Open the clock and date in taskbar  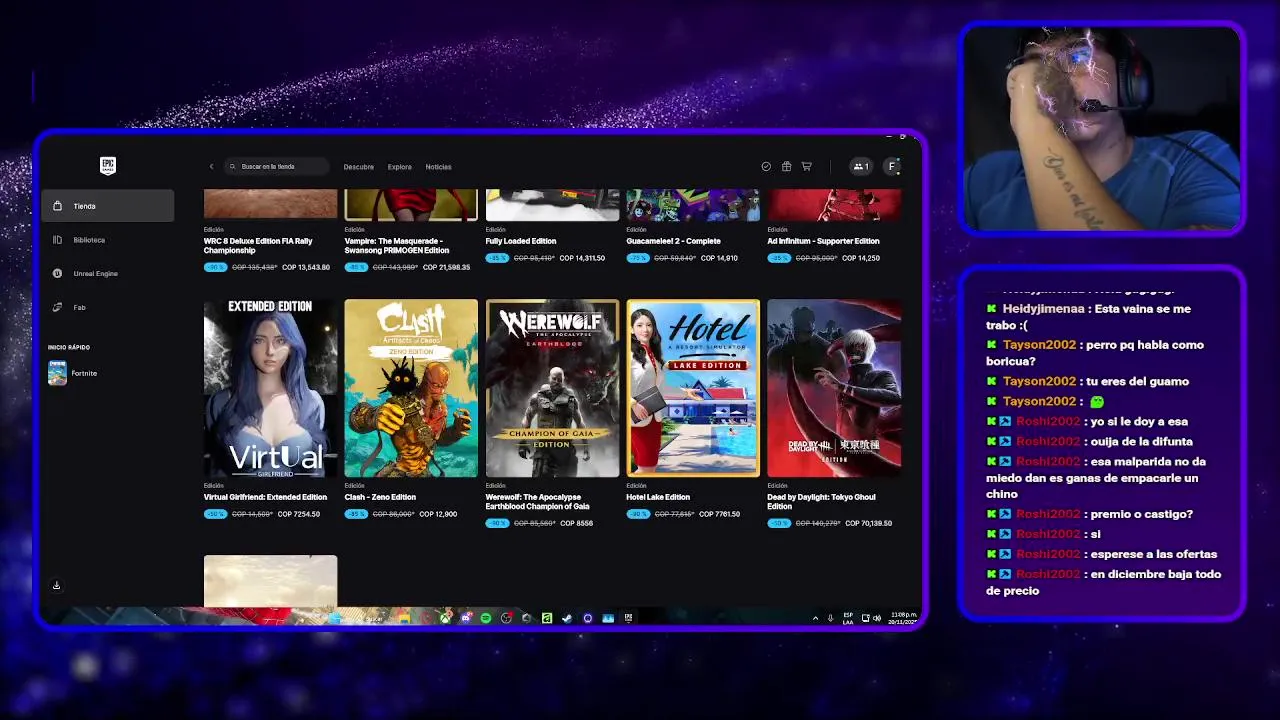pos(903,618)
